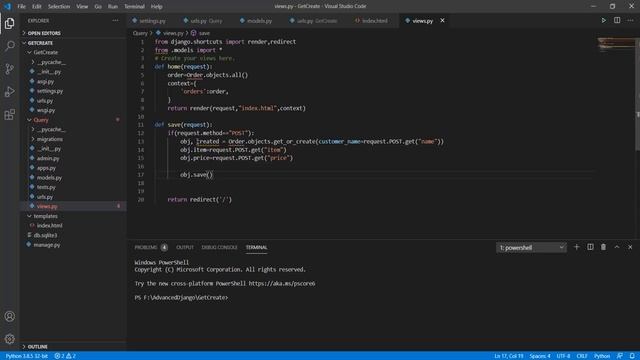Open the File menu
This screenshot has height=360, width=640.
click(21, 7)
